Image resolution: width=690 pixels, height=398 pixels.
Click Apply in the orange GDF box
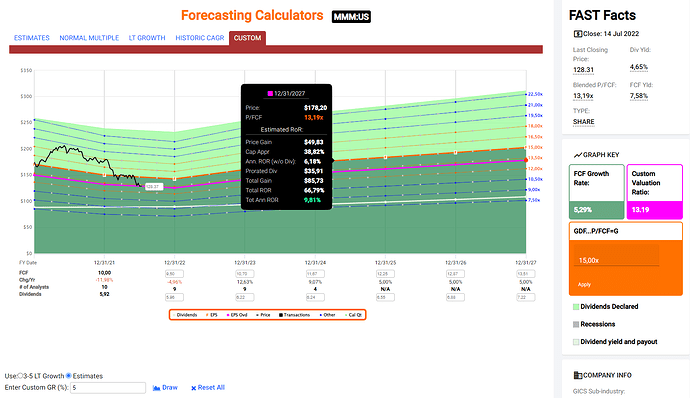click(x=584, y=284)
